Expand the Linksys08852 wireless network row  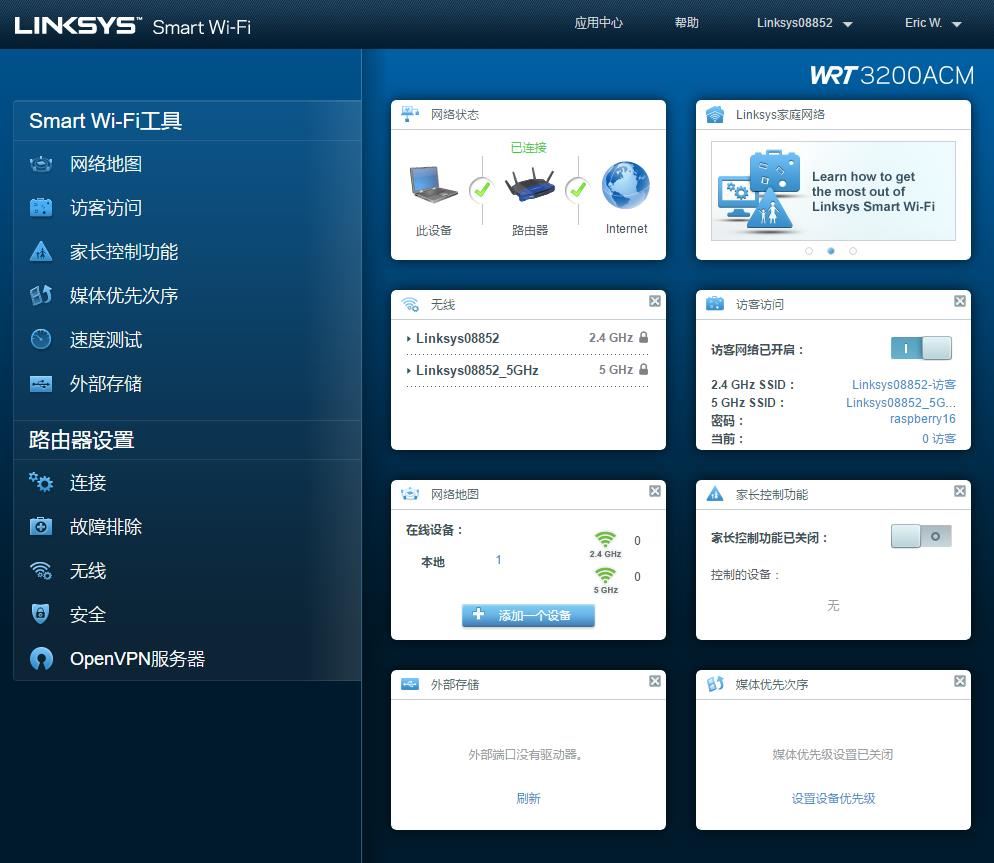[527, 338]
